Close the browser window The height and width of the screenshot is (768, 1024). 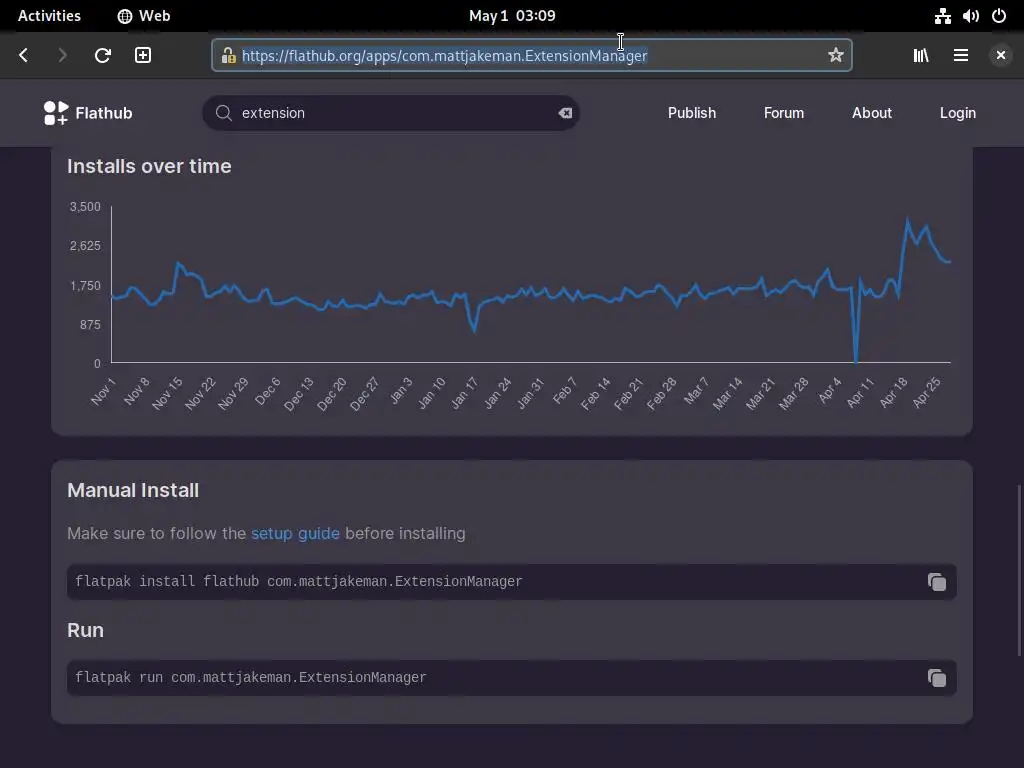(x=1000, y=56)
